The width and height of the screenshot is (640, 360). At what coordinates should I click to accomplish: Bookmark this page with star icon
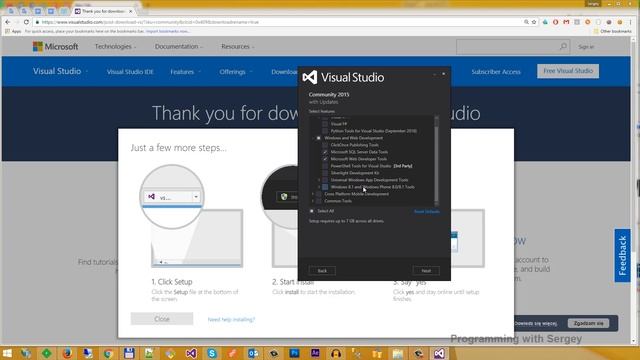point(534,22)
